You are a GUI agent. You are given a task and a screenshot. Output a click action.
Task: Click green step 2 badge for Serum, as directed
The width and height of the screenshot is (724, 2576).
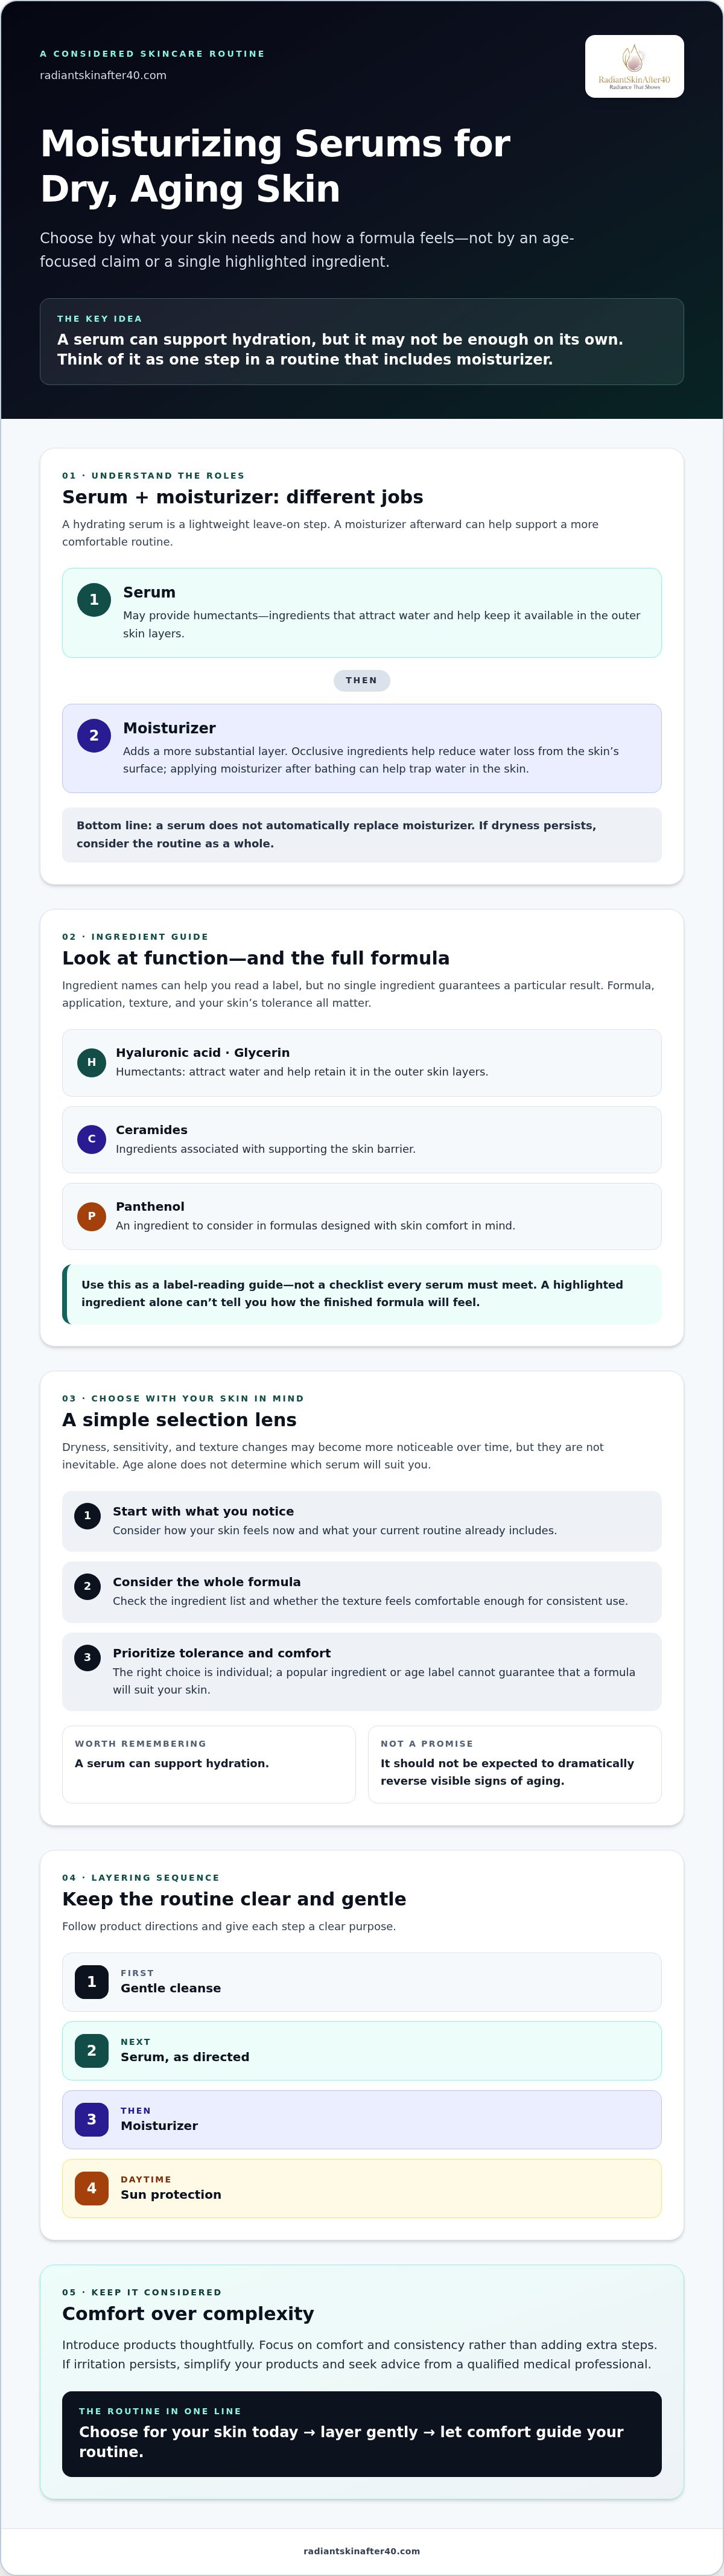[x=91, y=2050]
